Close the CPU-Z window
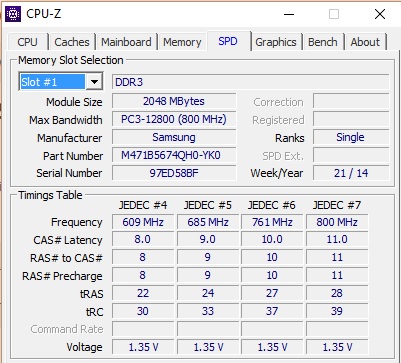401x363 pixels. (380, 14)
